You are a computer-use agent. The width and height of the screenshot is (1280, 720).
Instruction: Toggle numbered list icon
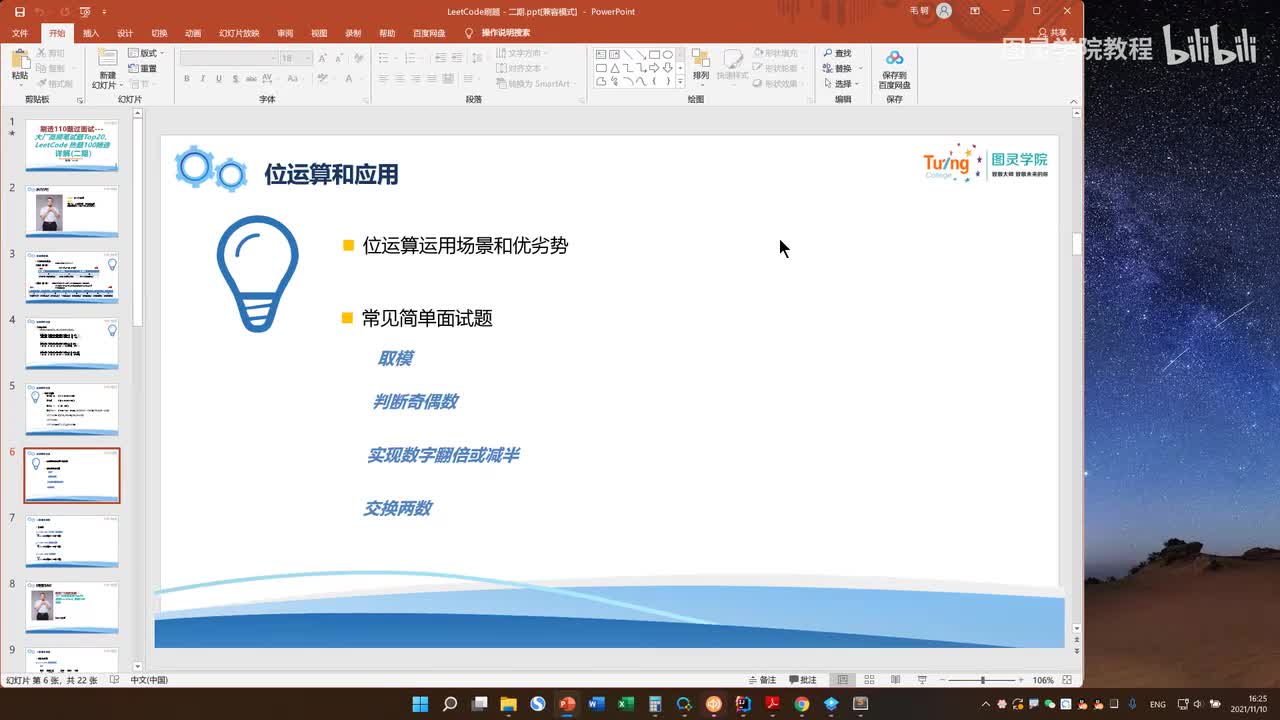tap(411, 59)
